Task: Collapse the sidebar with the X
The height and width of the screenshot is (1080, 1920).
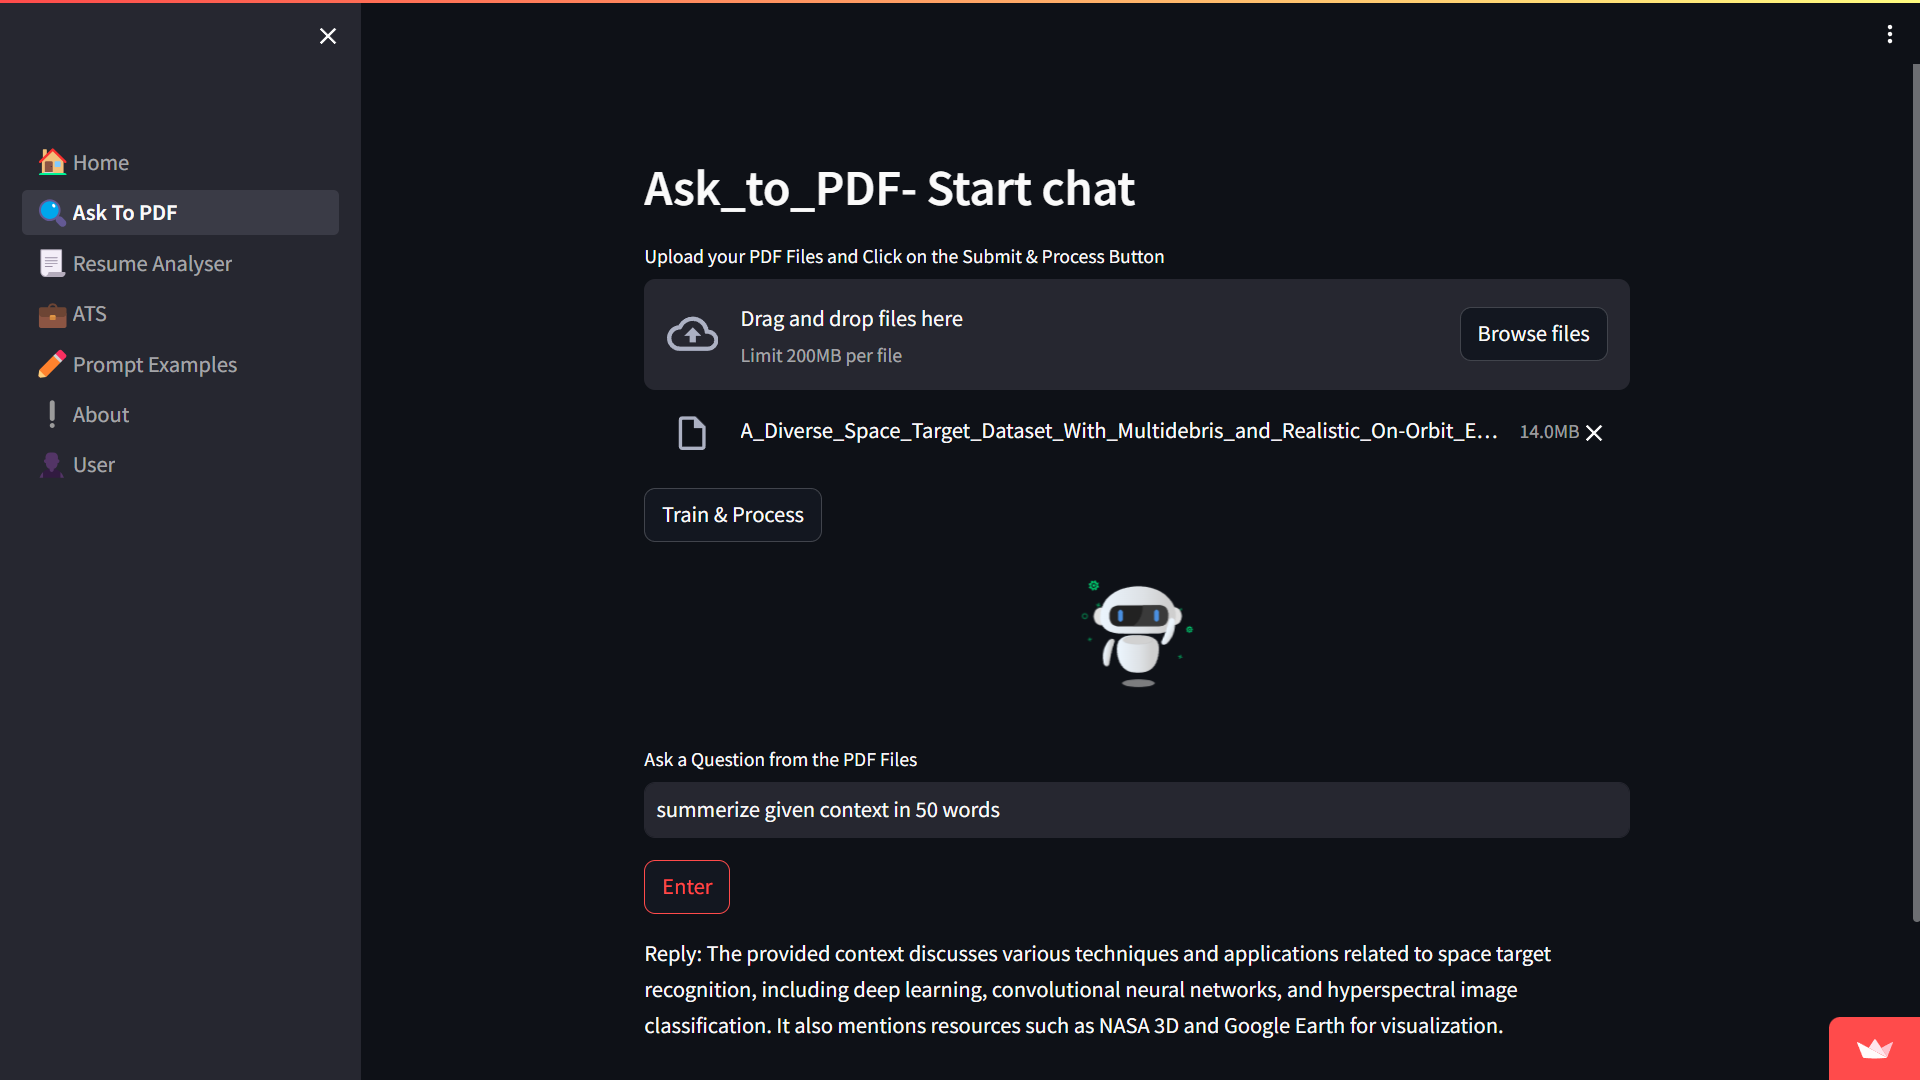Action: pos(328,36)
